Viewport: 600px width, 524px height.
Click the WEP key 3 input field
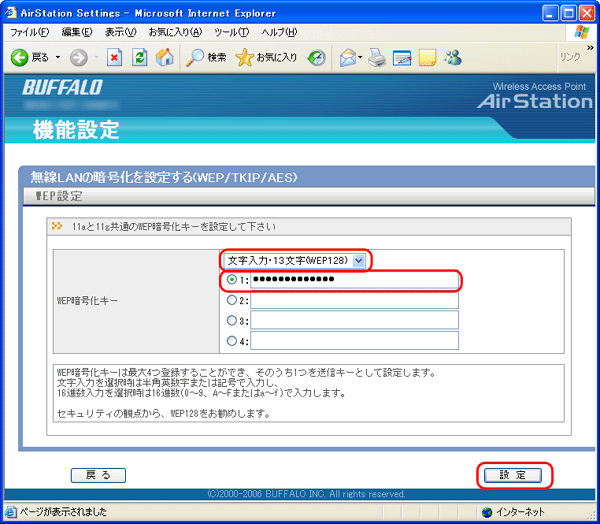354,320
